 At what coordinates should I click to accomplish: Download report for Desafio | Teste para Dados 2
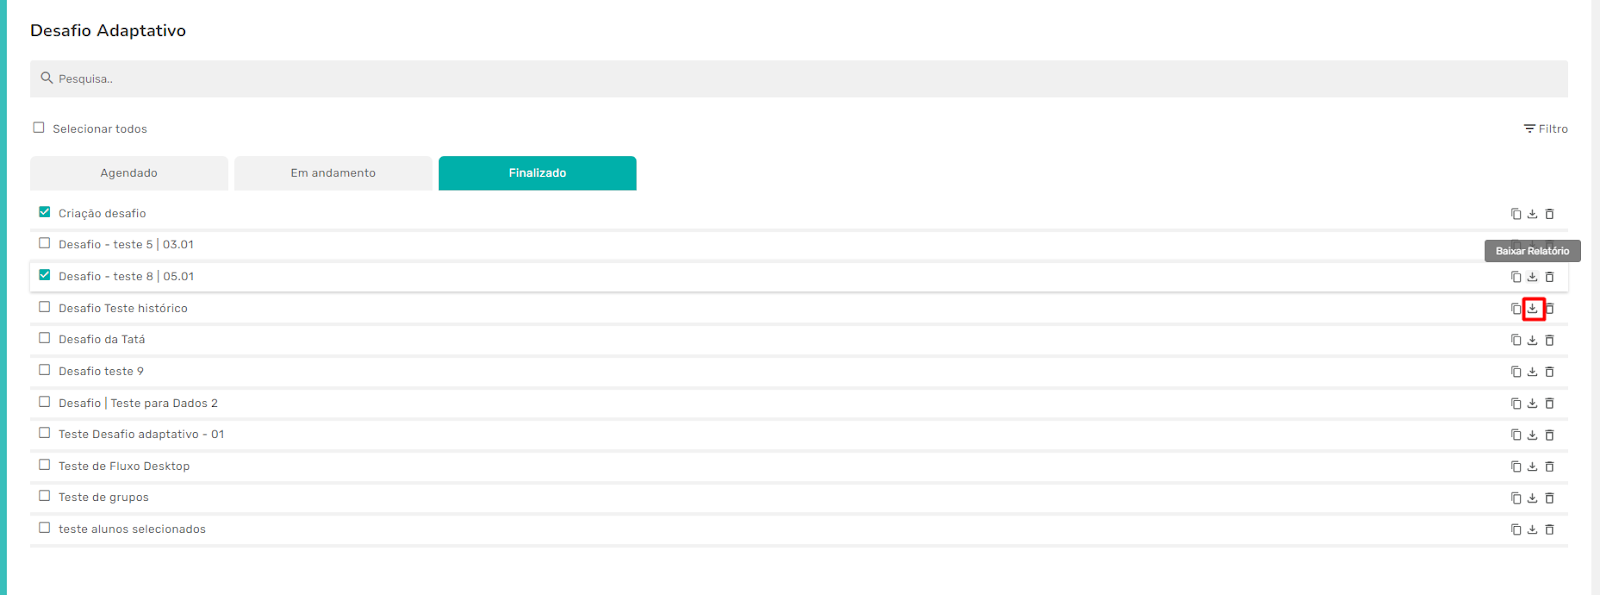click(x=1532, y=404)
